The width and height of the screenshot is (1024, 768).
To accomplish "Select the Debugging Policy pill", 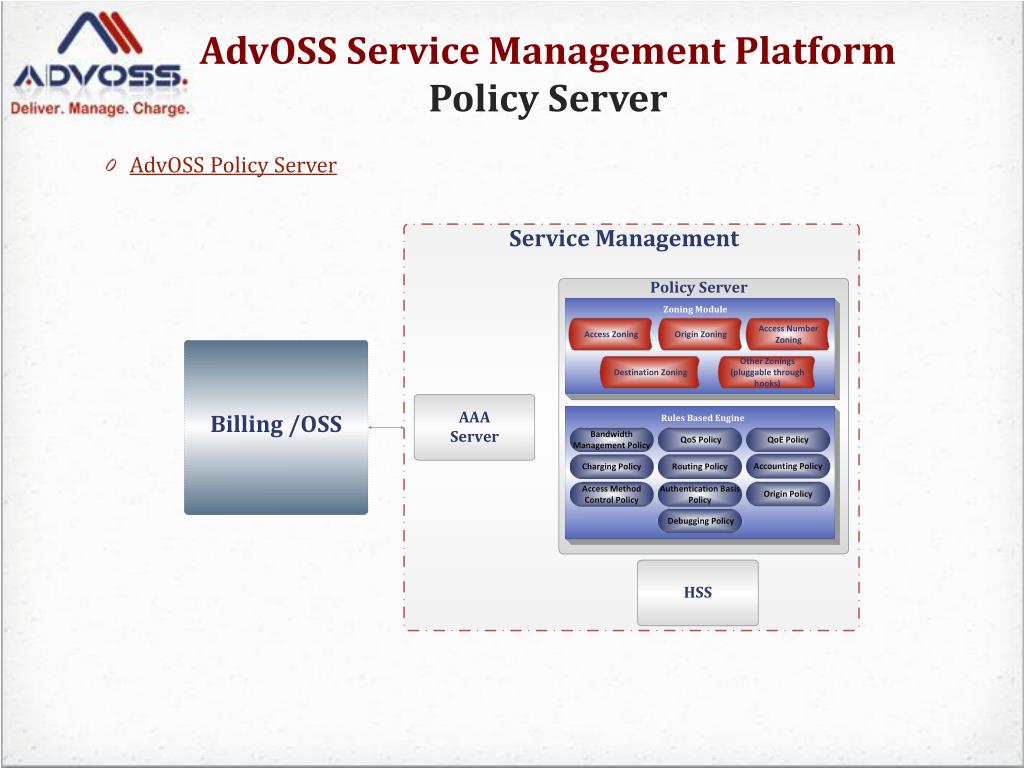I will point(700,521).
